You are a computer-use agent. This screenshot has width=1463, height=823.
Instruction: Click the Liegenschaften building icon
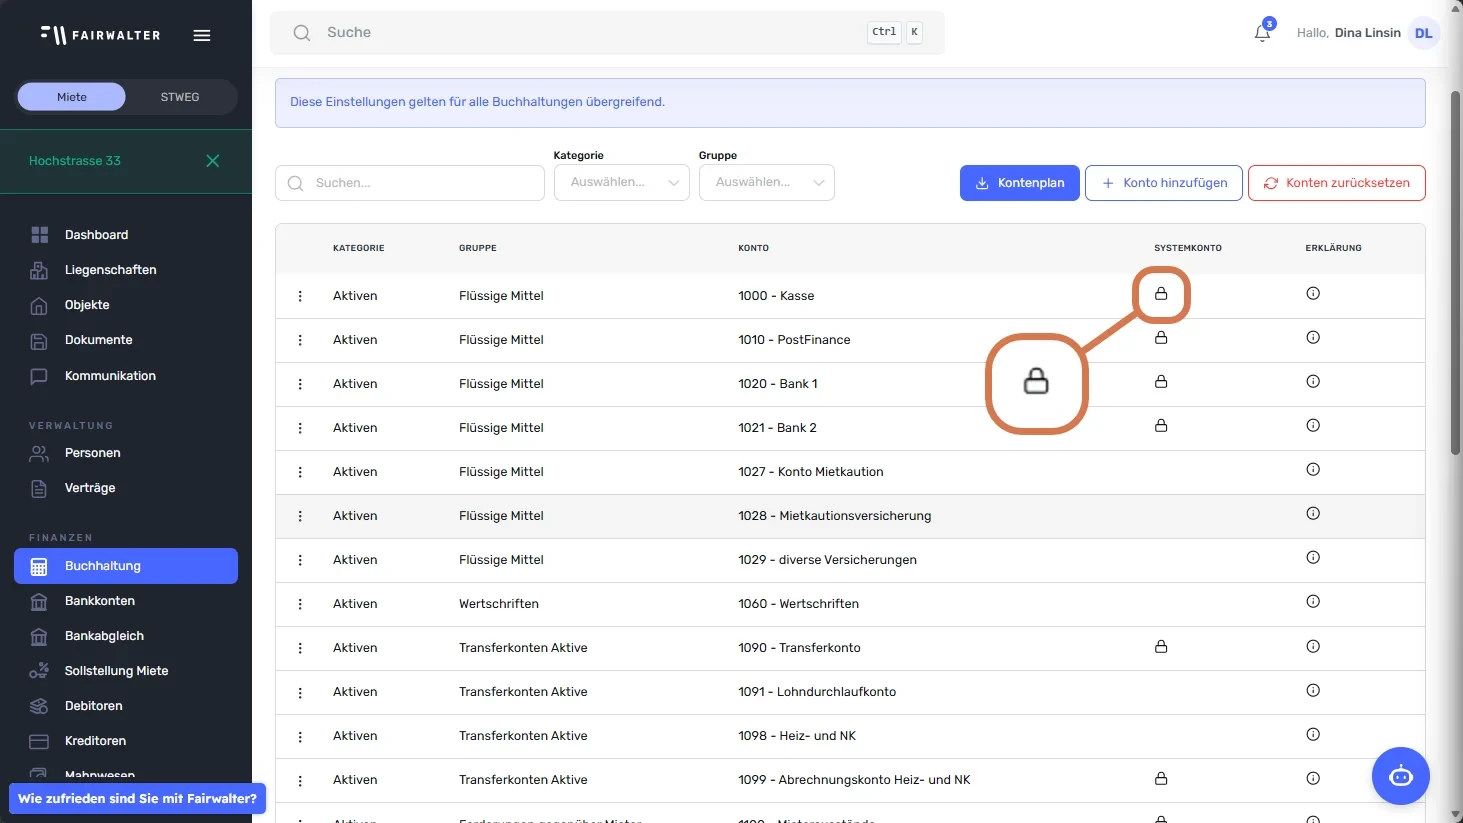(x=39, y=270)
